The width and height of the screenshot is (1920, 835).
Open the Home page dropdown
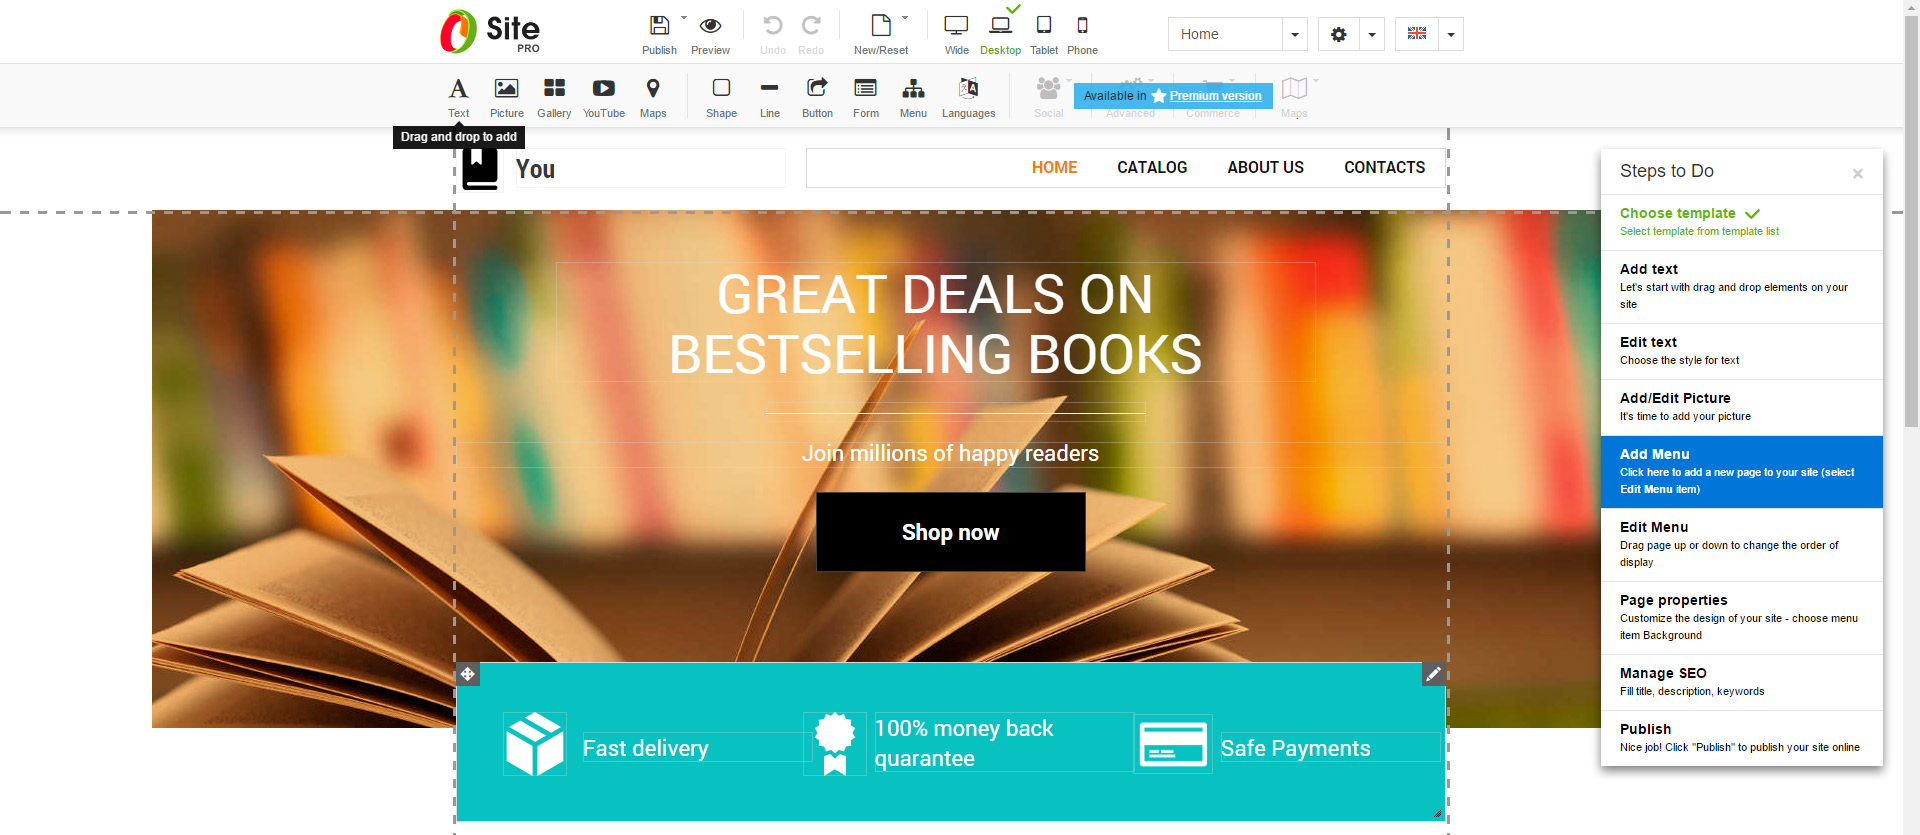(x=1294, y=35)
